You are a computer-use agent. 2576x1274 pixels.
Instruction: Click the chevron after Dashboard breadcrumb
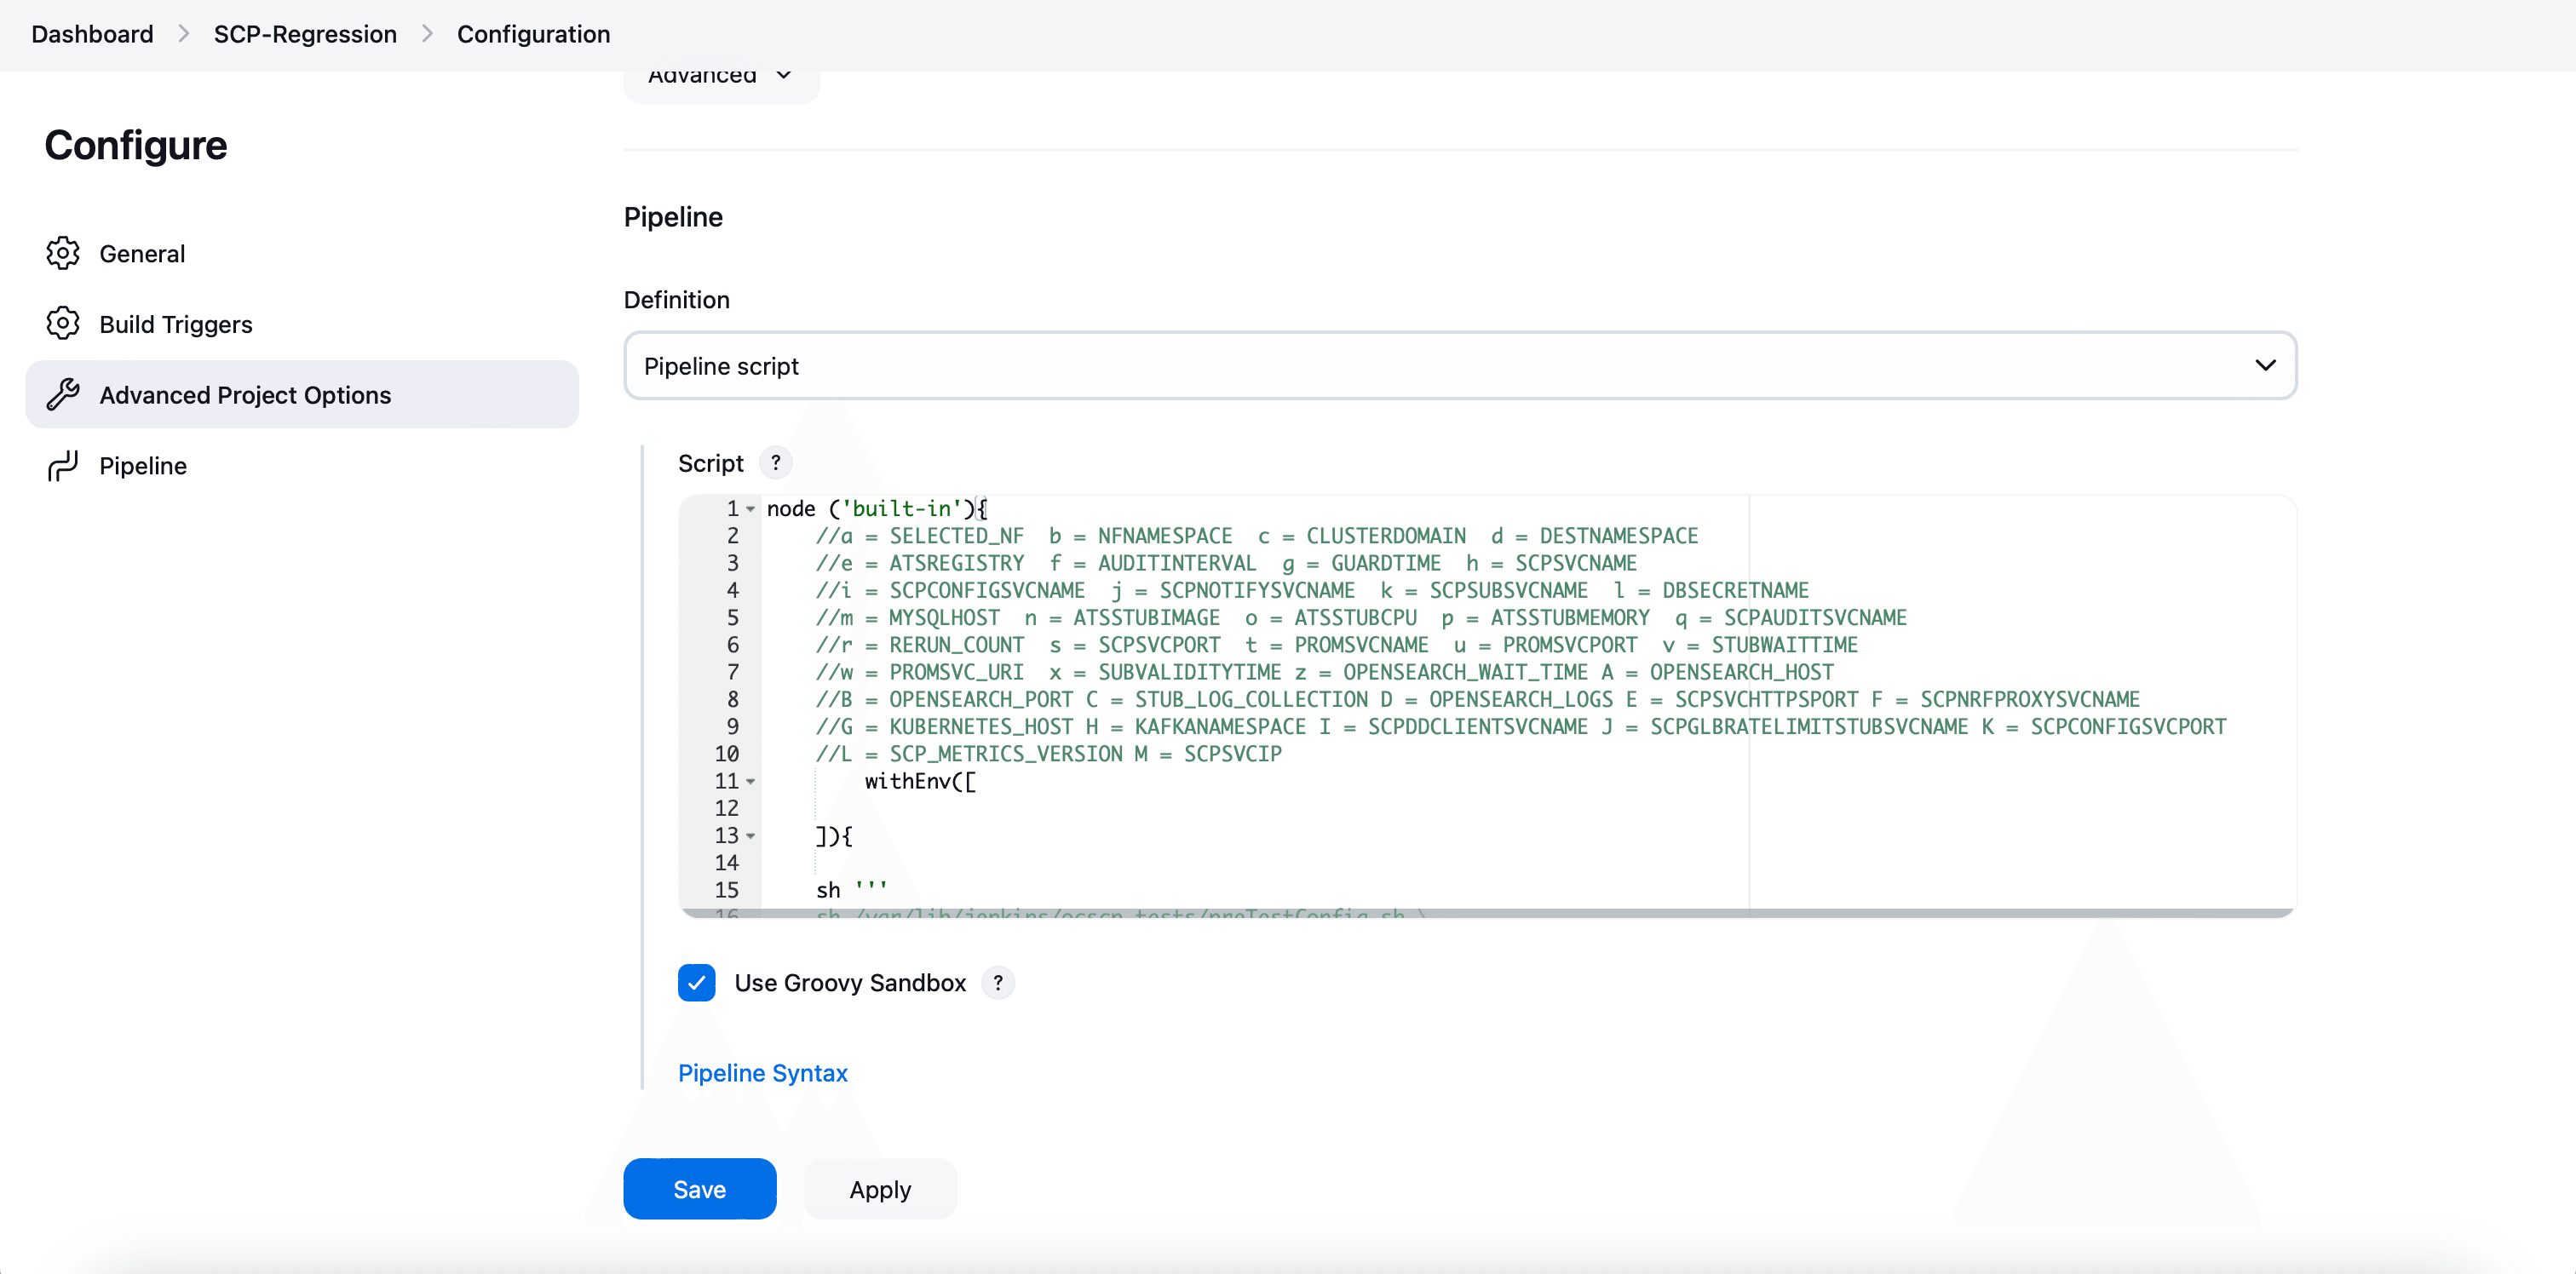183,33
